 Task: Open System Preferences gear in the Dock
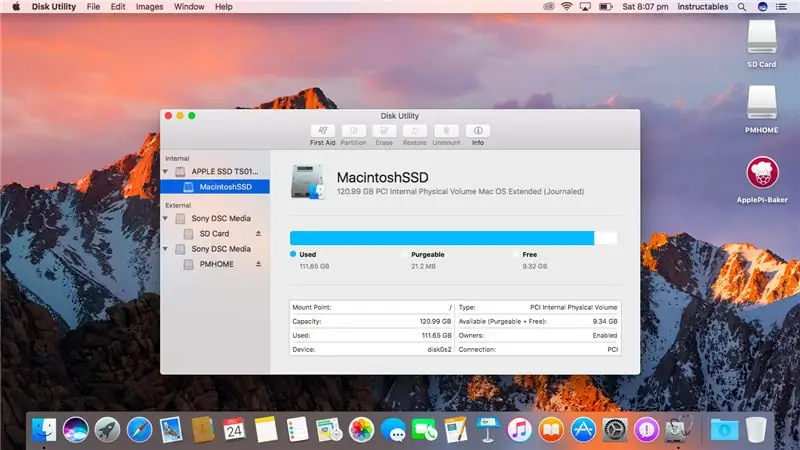(x=615, y=430)
